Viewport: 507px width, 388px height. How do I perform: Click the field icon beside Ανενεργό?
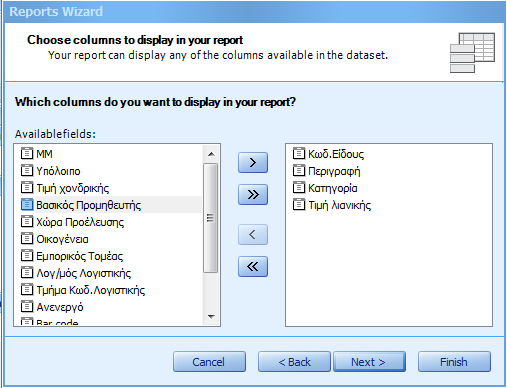(27, 307)
